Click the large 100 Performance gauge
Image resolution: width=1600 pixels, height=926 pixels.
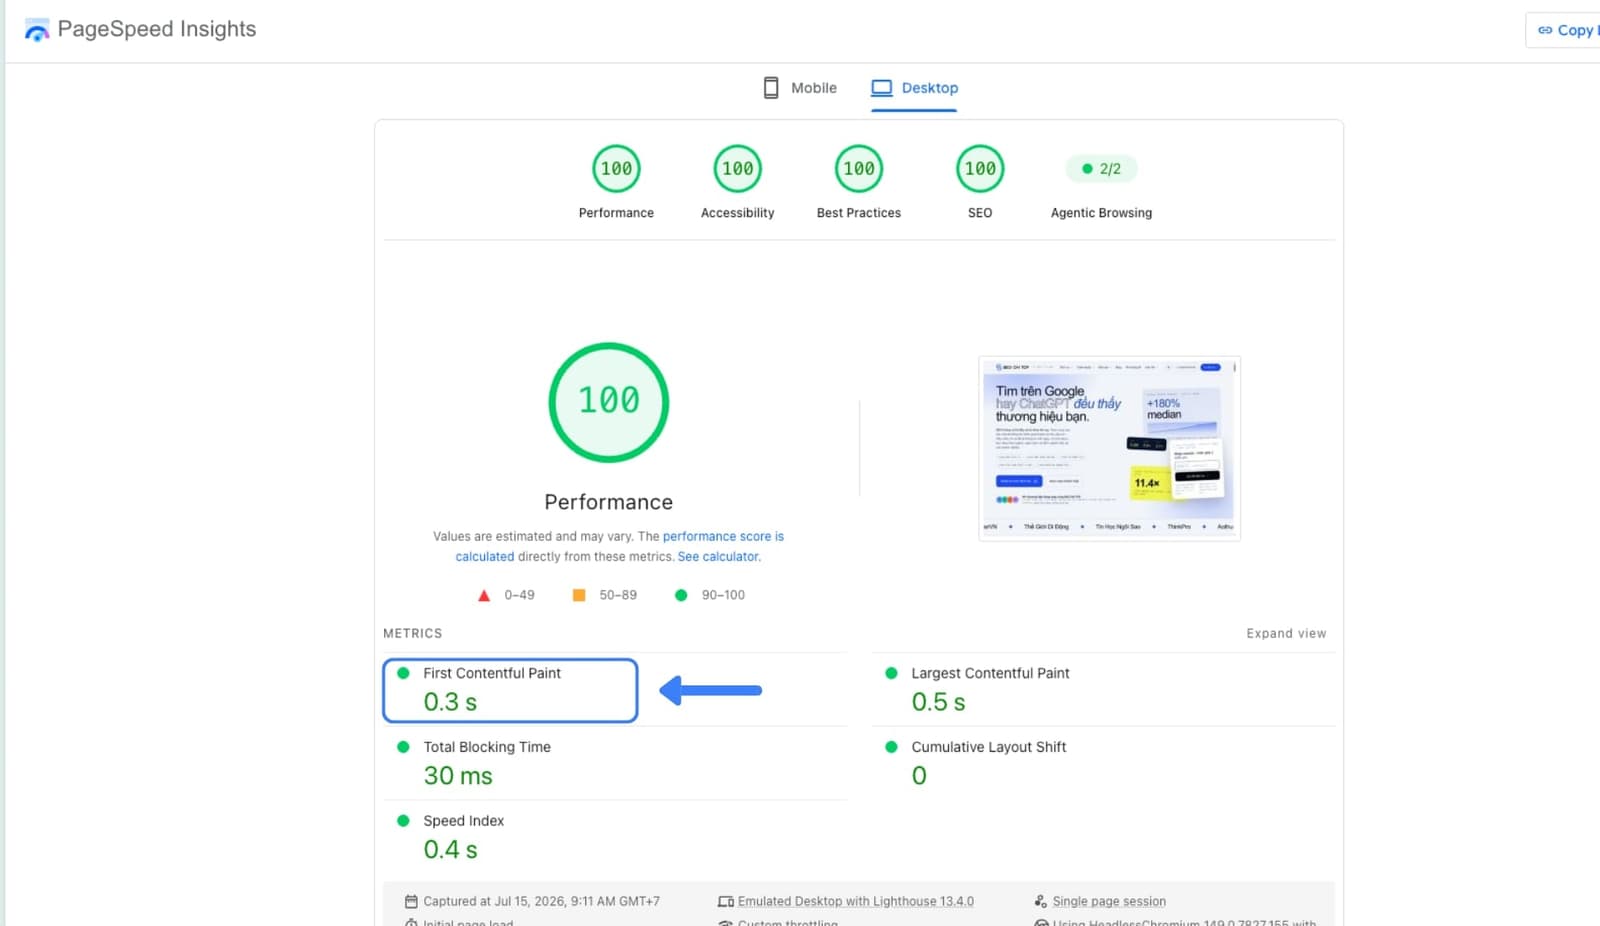point(608,402)
